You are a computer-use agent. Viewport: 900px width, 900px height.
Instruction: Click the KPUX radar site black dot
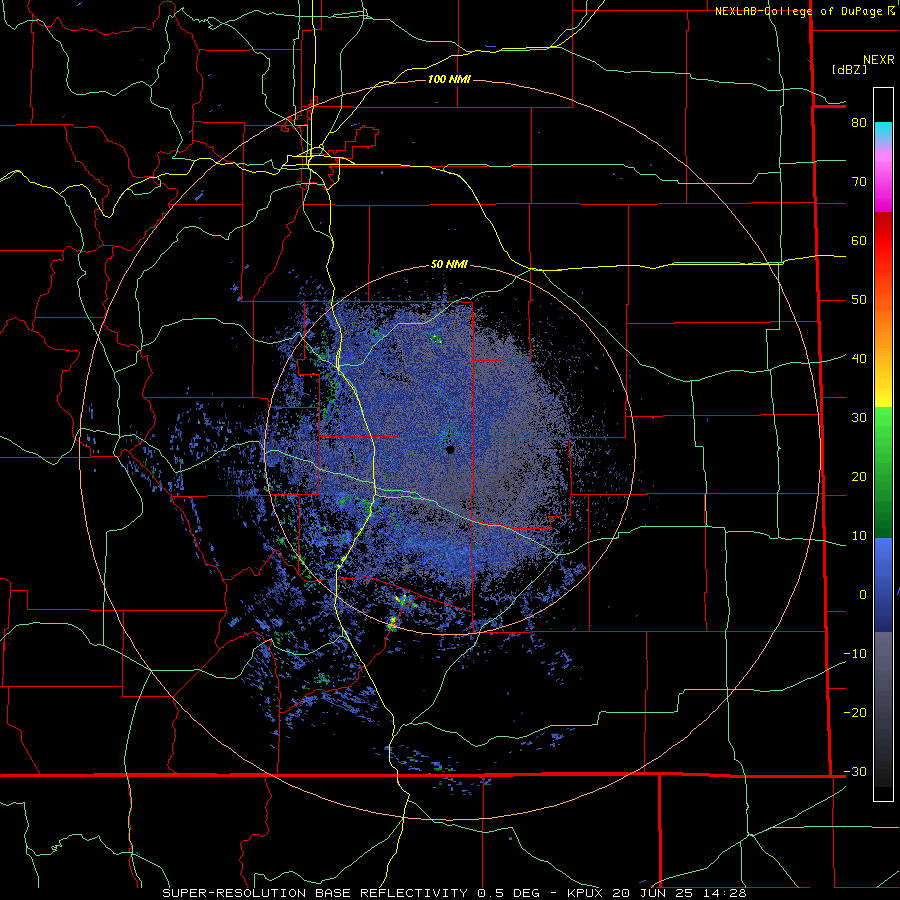point(451,450)
